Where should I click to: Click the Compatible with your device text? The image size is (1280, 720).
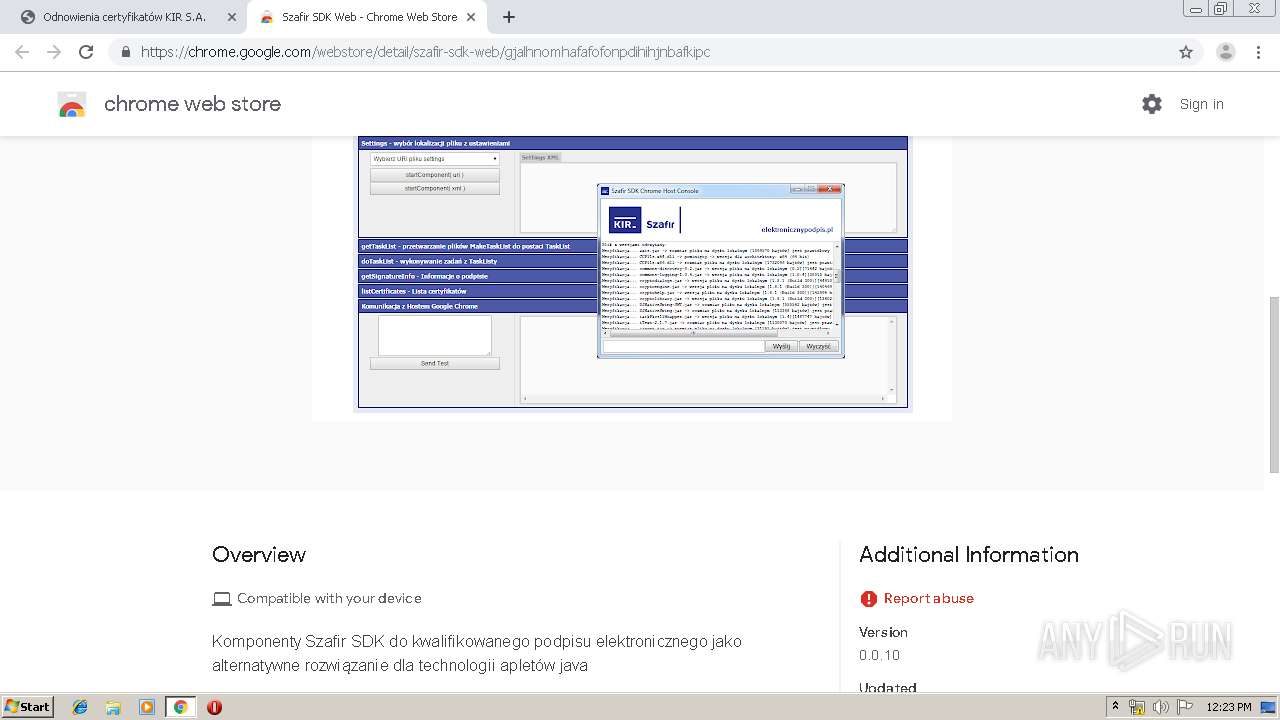(329, 598)
